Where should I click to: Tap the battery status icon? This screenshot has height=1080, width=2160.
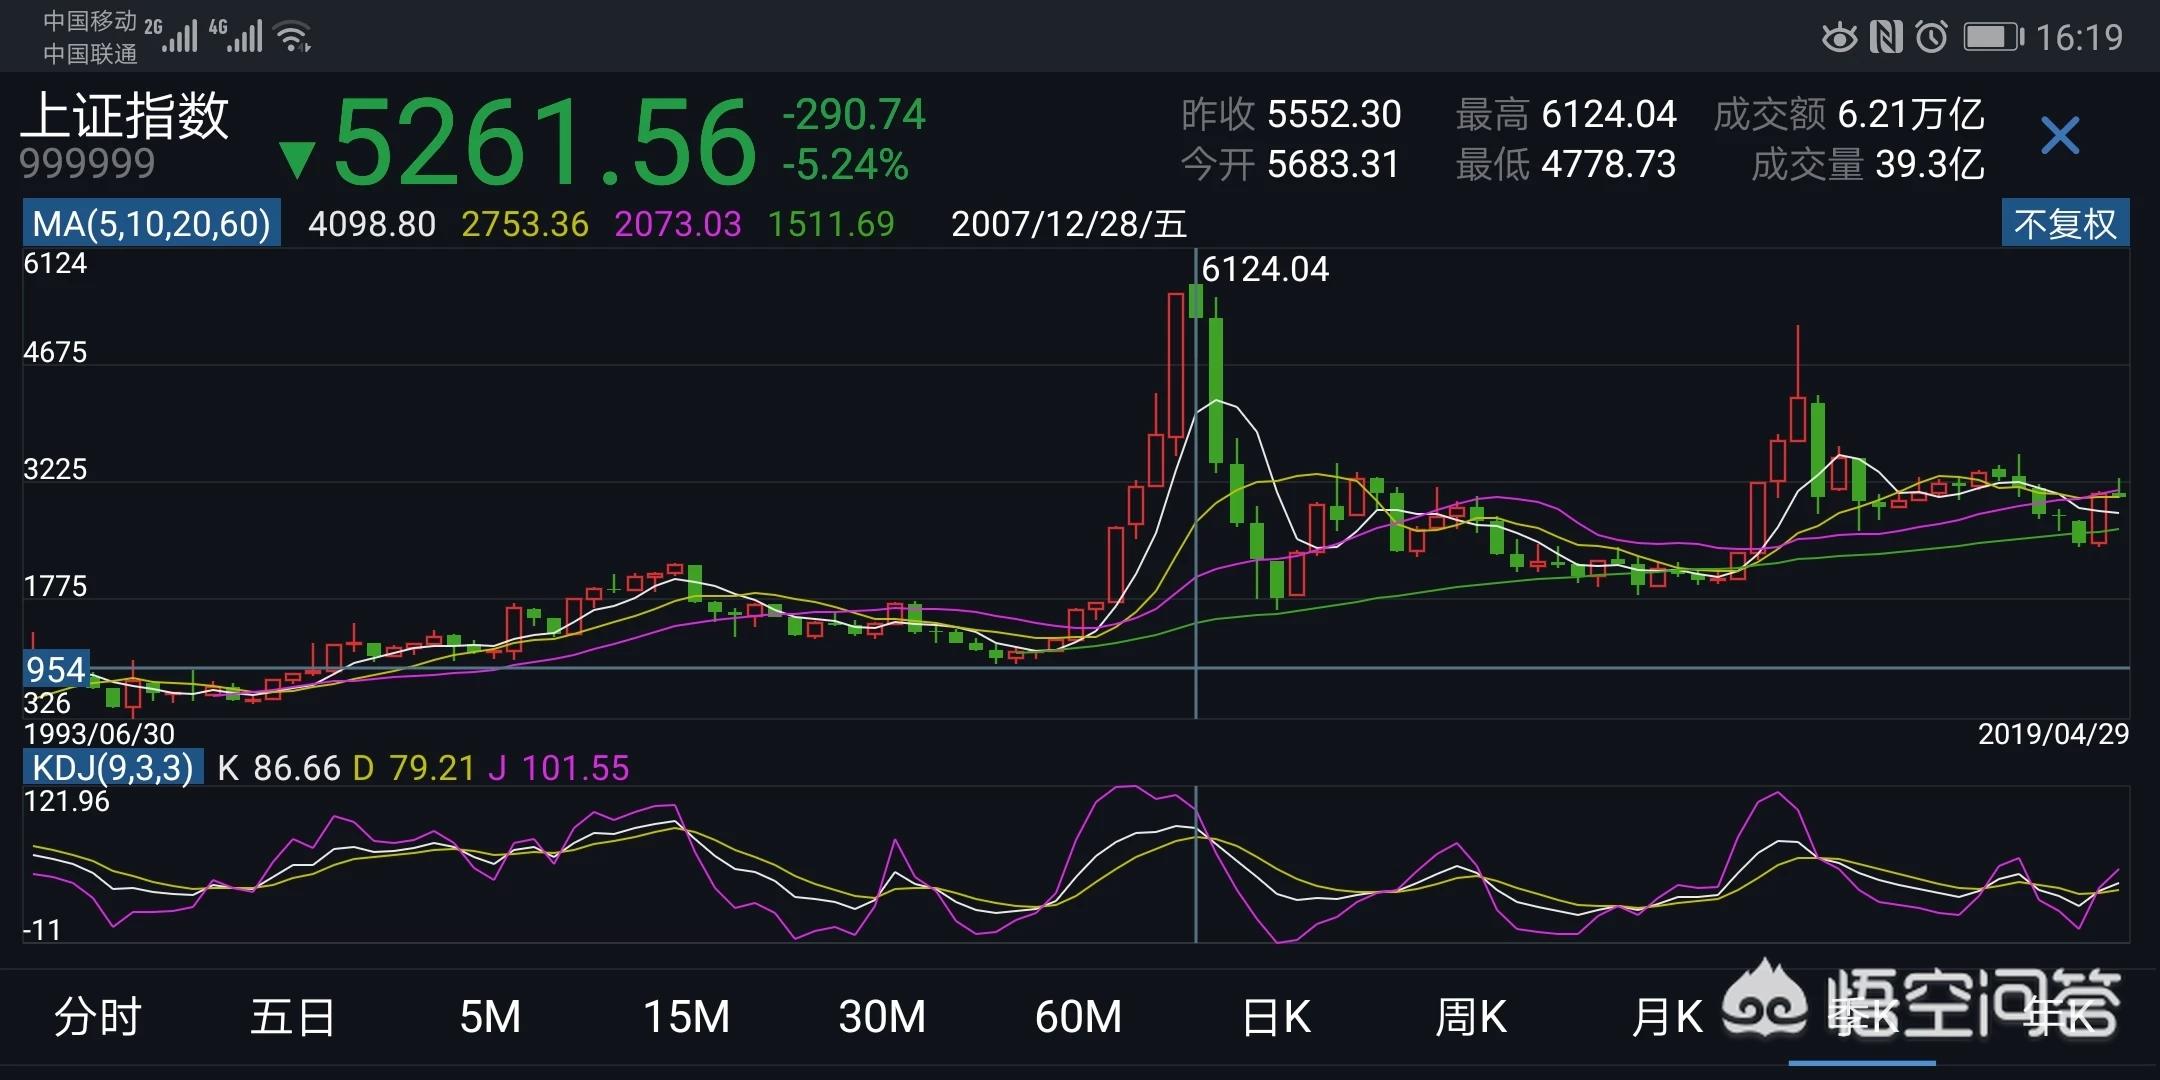click(x=1994, y=37)
